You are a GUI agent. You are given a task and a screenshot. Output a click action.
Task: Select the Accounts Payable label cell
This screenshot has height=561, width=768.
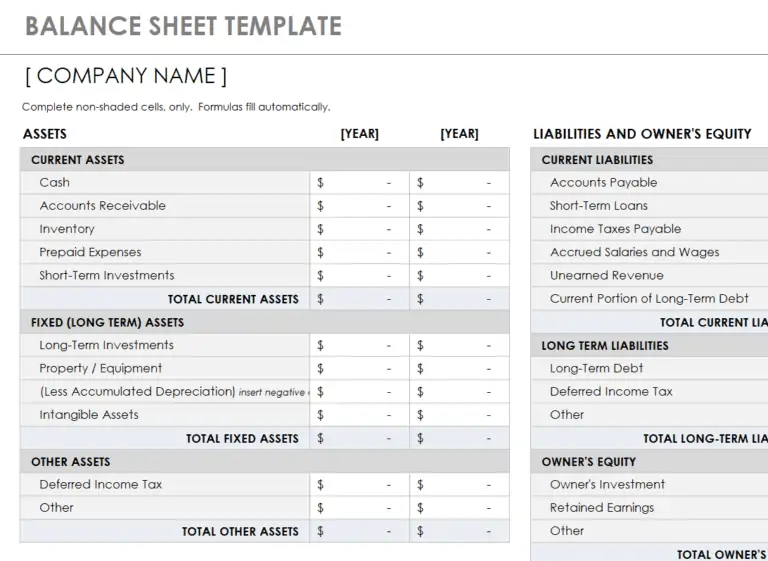click(x=650, y=183)
